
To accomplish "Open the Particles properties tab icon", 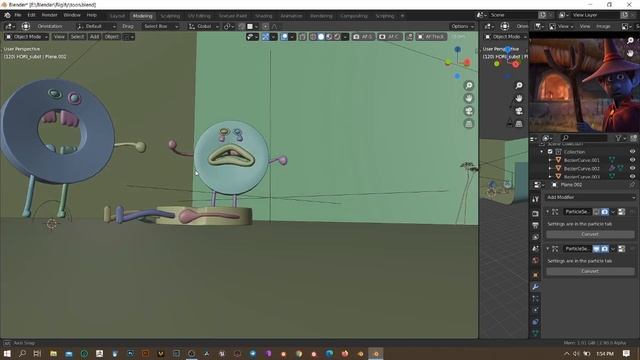I will click(x=536, y=298).
